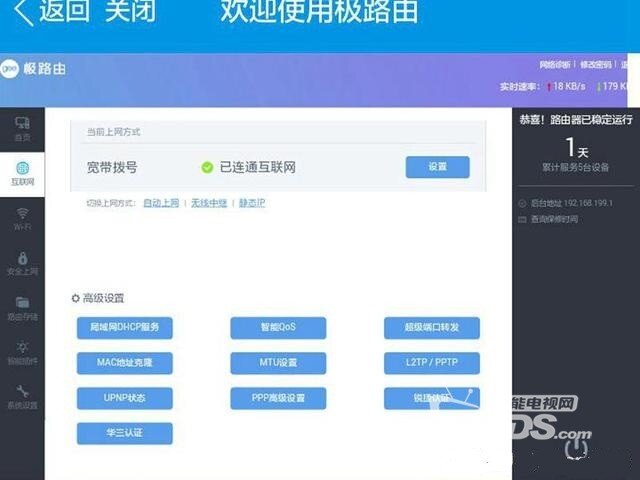Select the 互联网 globe icon in sidebar
The height and width of the screenshot is (480, 640).
(x=22, y=173)
